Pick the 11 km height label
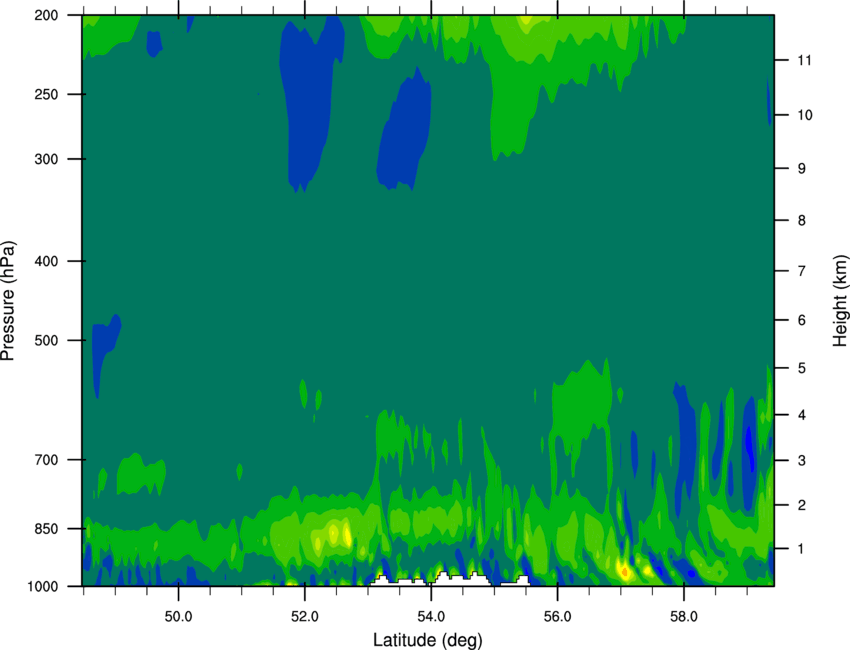 point(804,60)
